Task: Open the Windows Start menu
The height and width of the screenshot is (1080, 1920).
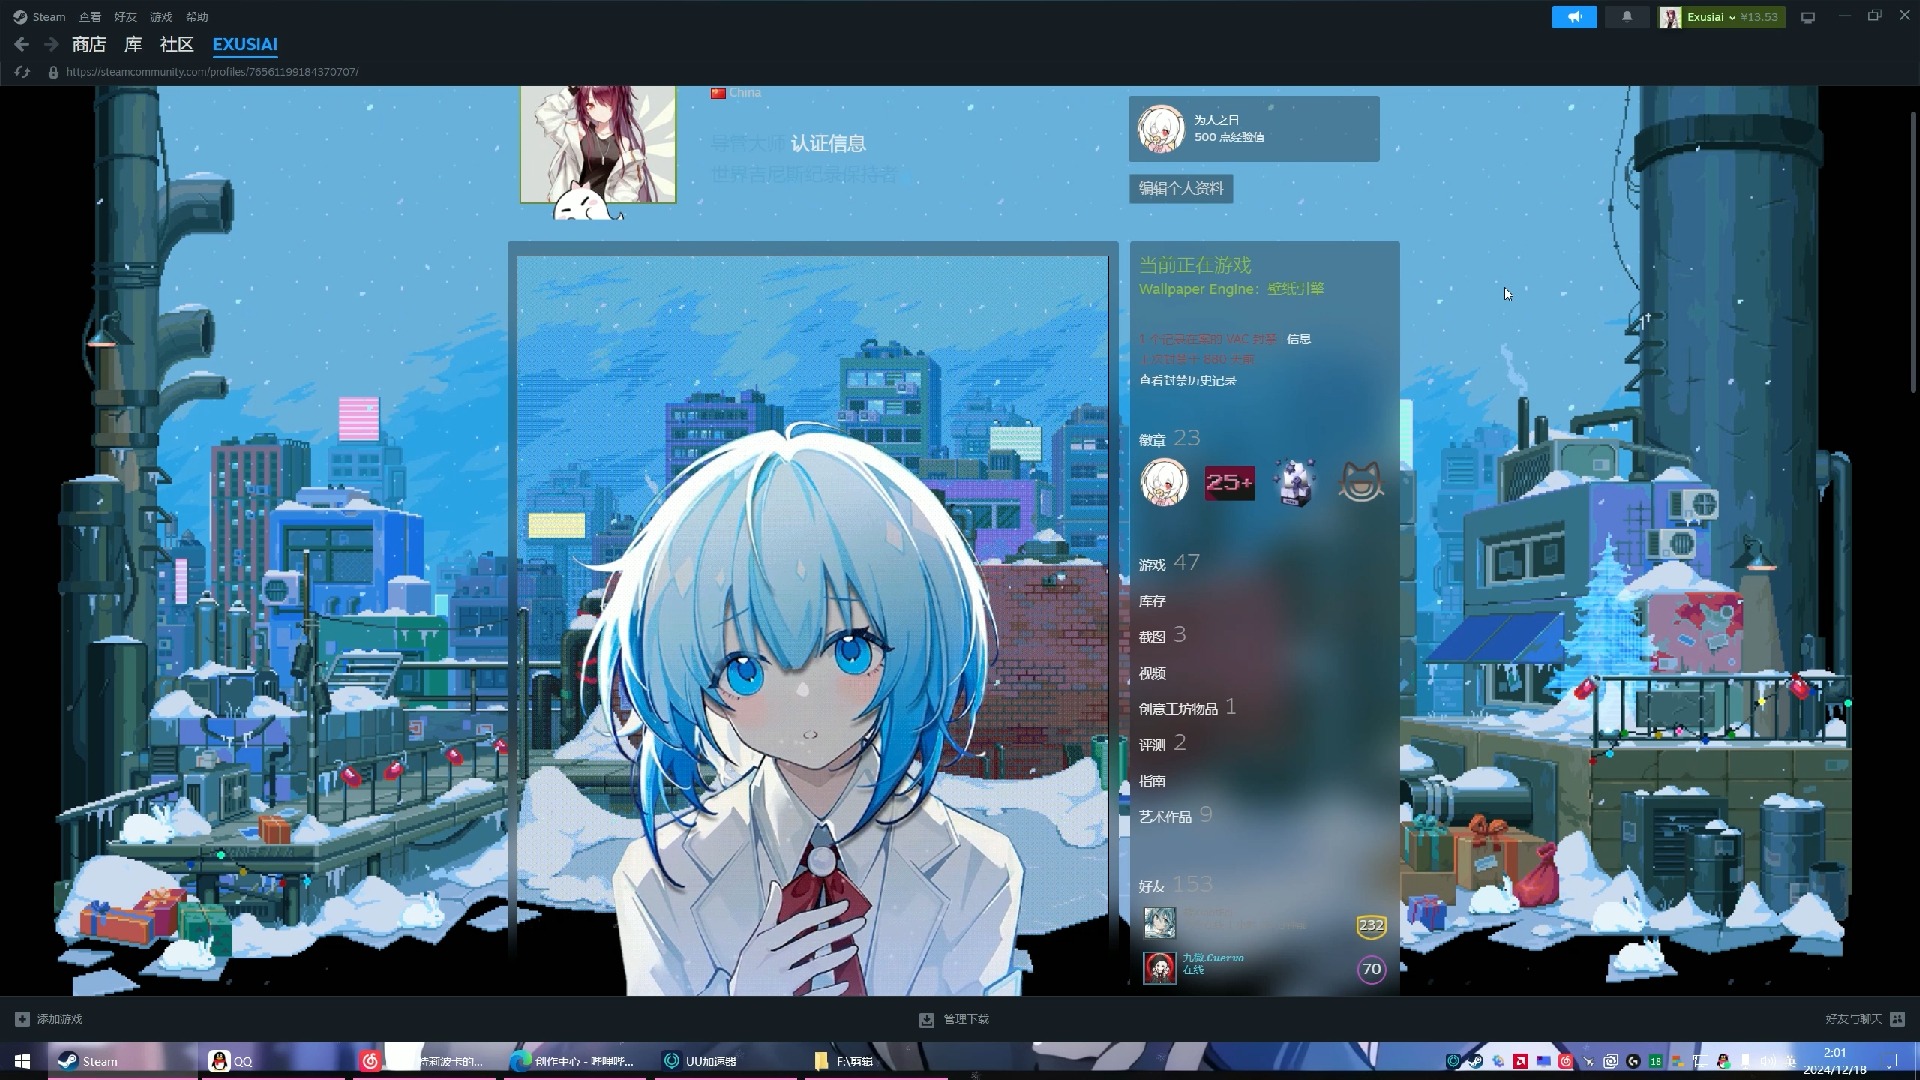Action: point(22,1061)
